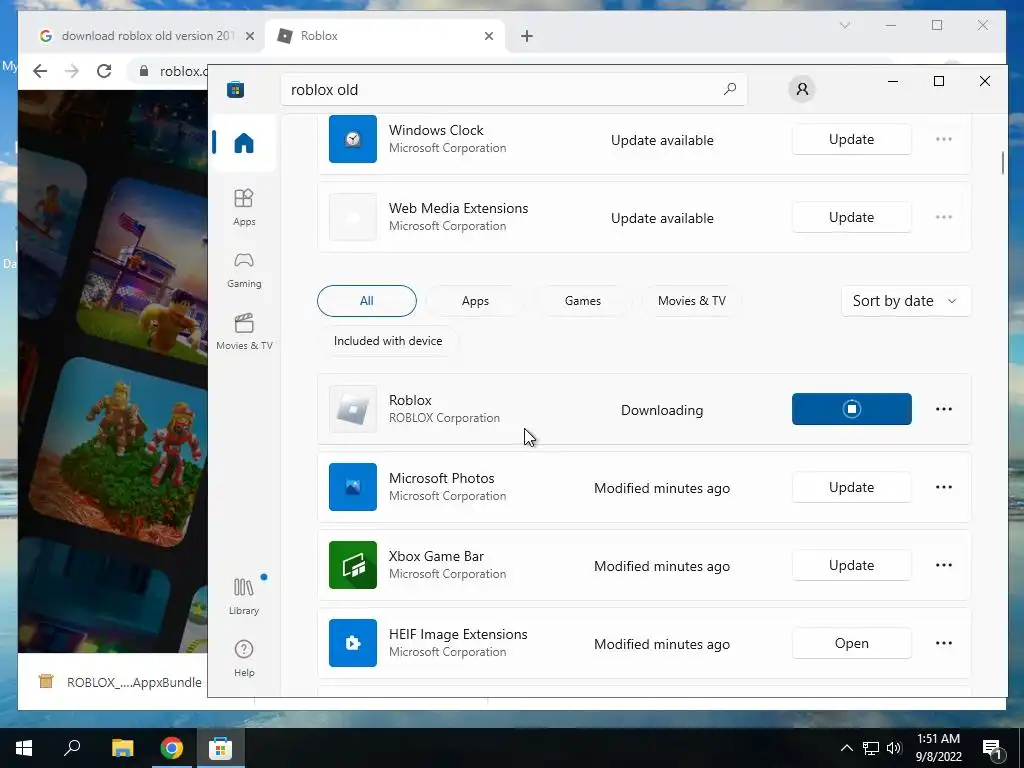The height and width of the screenshot is (768, 1024).
Task: Switch to Chrome from the taskbar
Action: point(172,748)
